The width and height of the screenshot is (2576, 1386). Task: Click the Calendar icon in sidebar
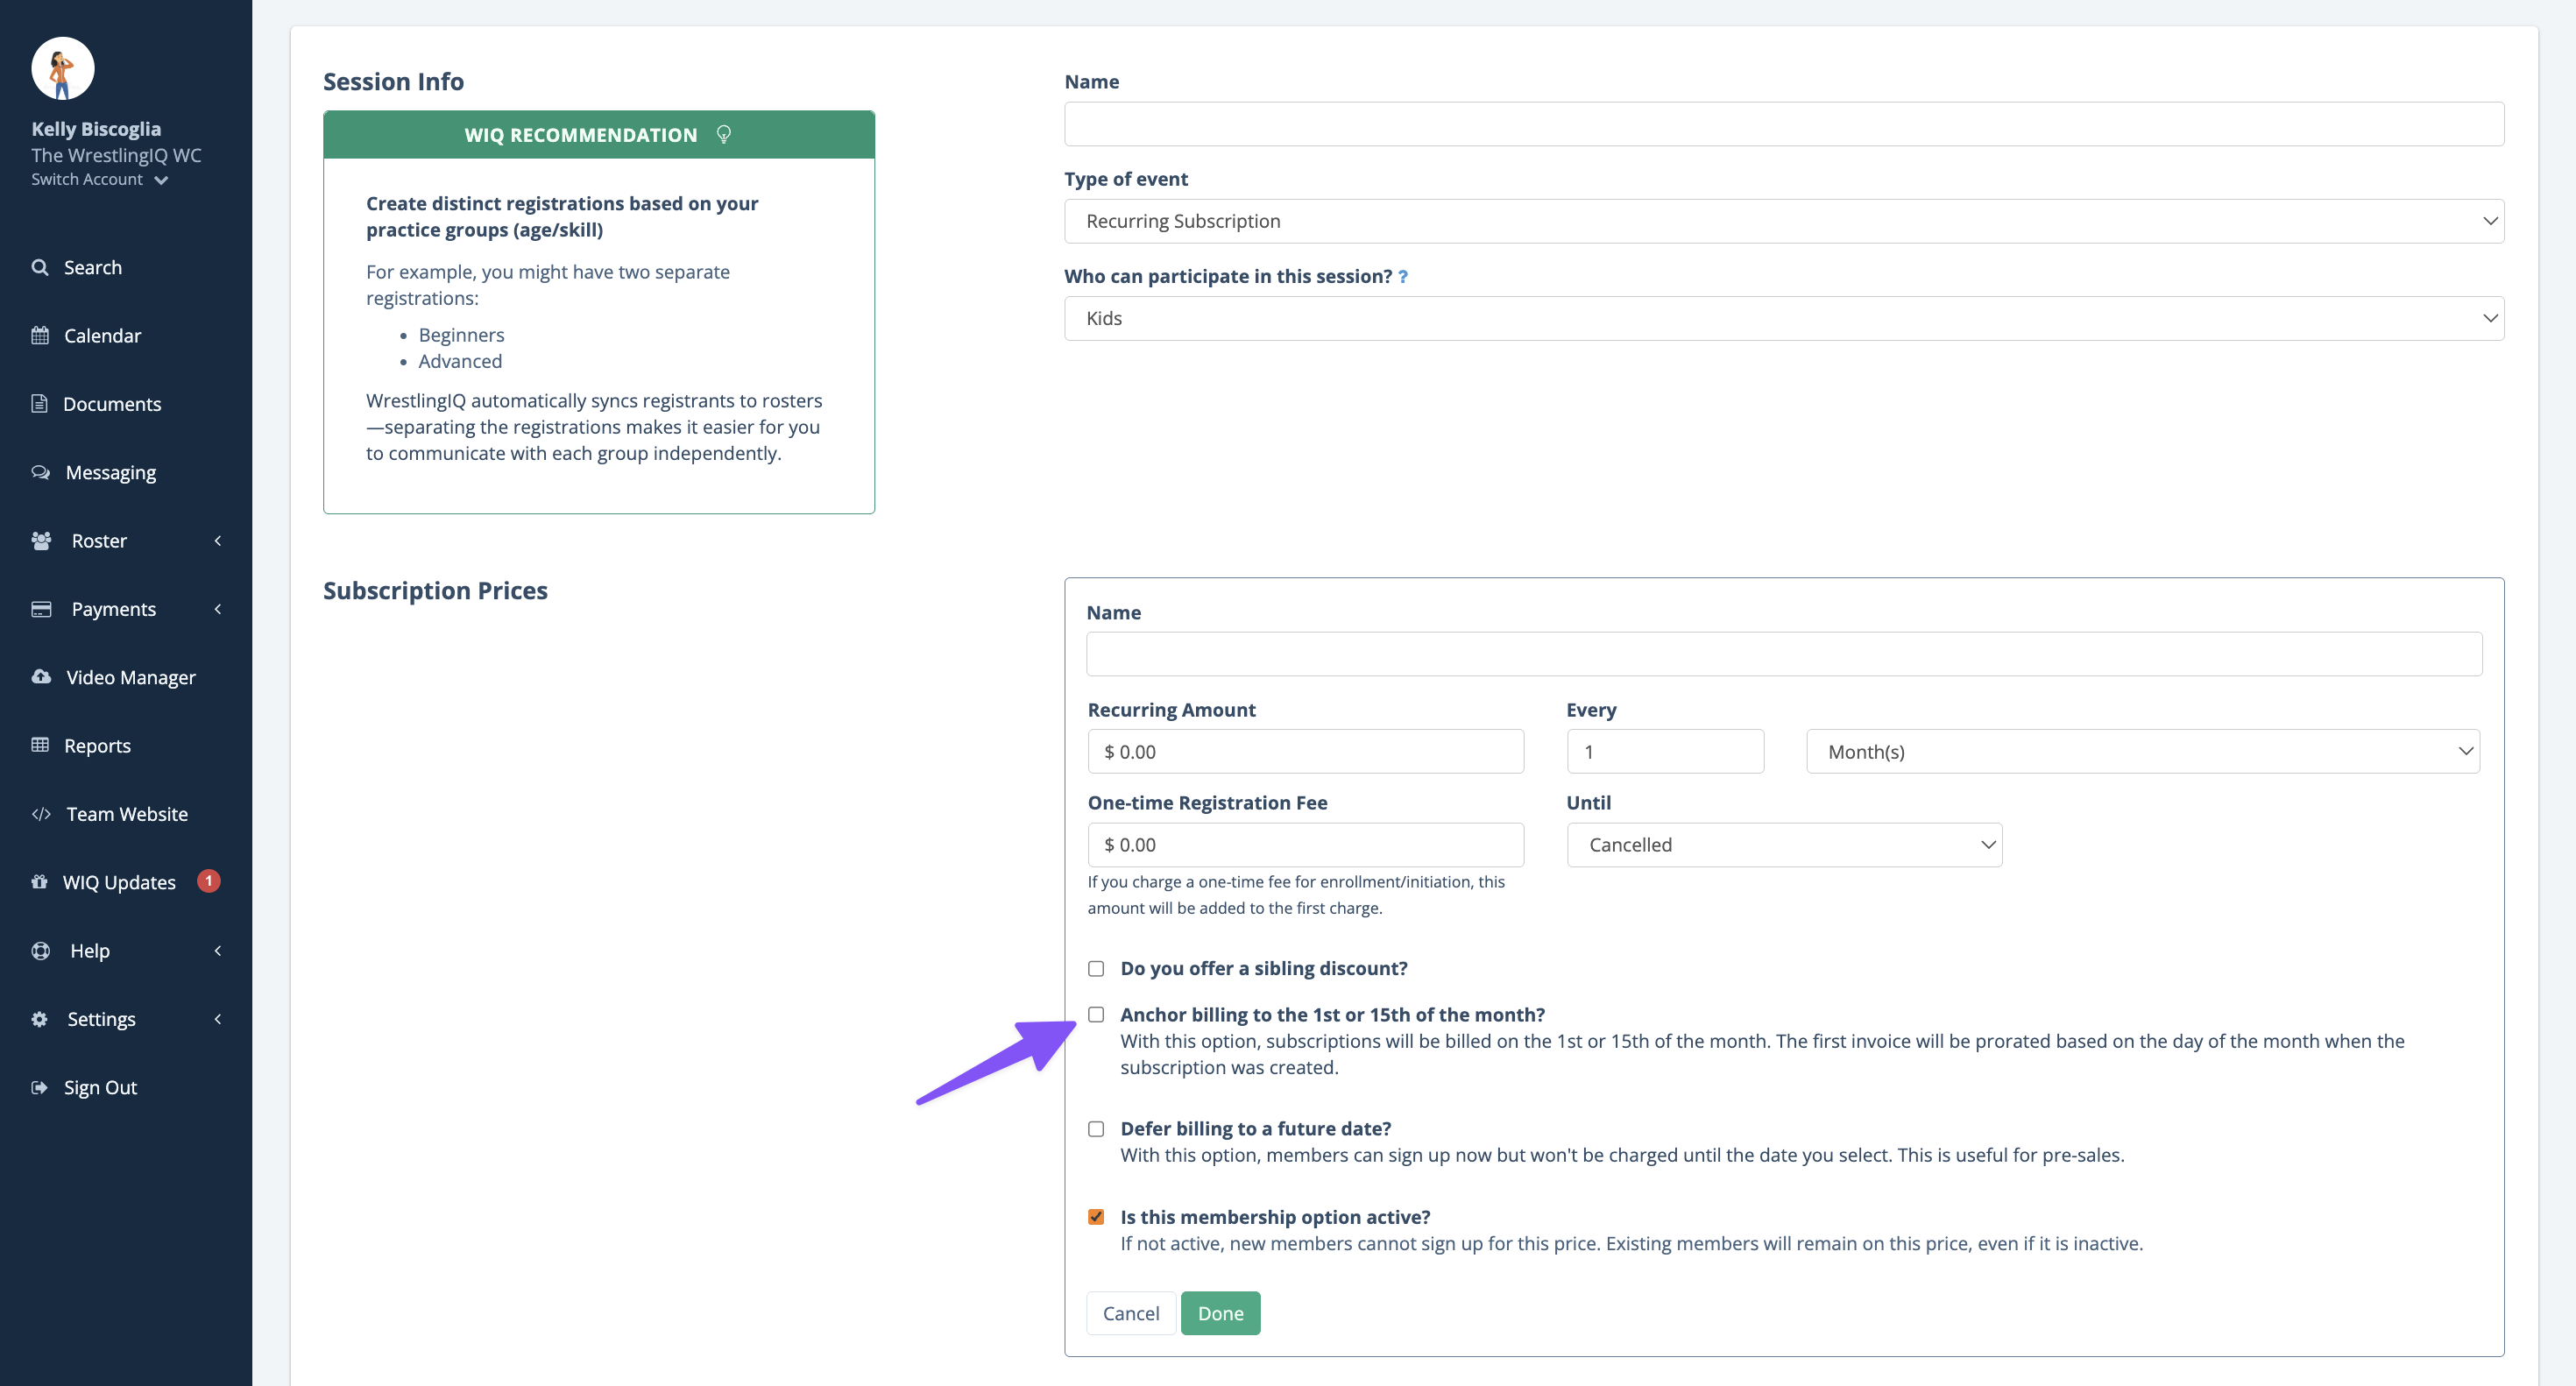click(40, 335)
